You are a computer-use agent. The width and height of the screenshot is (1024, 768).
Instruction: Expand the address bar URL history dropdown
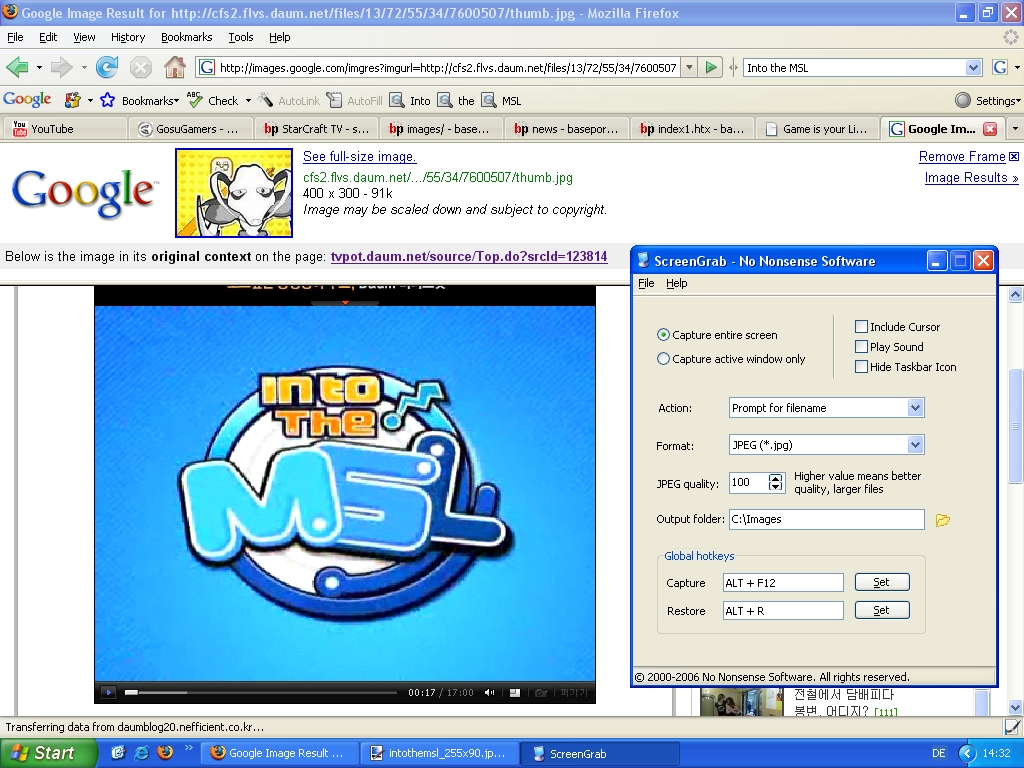point(688,67)
